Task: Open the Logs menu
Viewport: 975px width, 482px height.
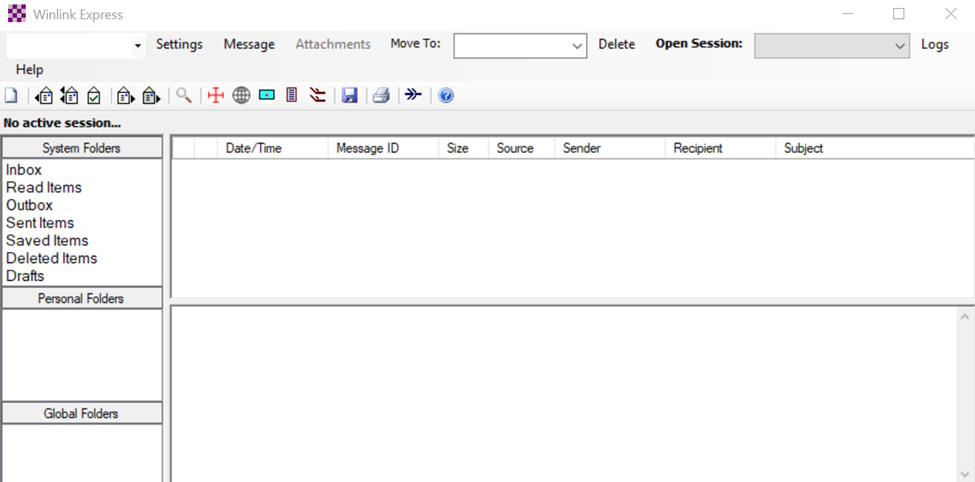Action: tap(935, 45)
